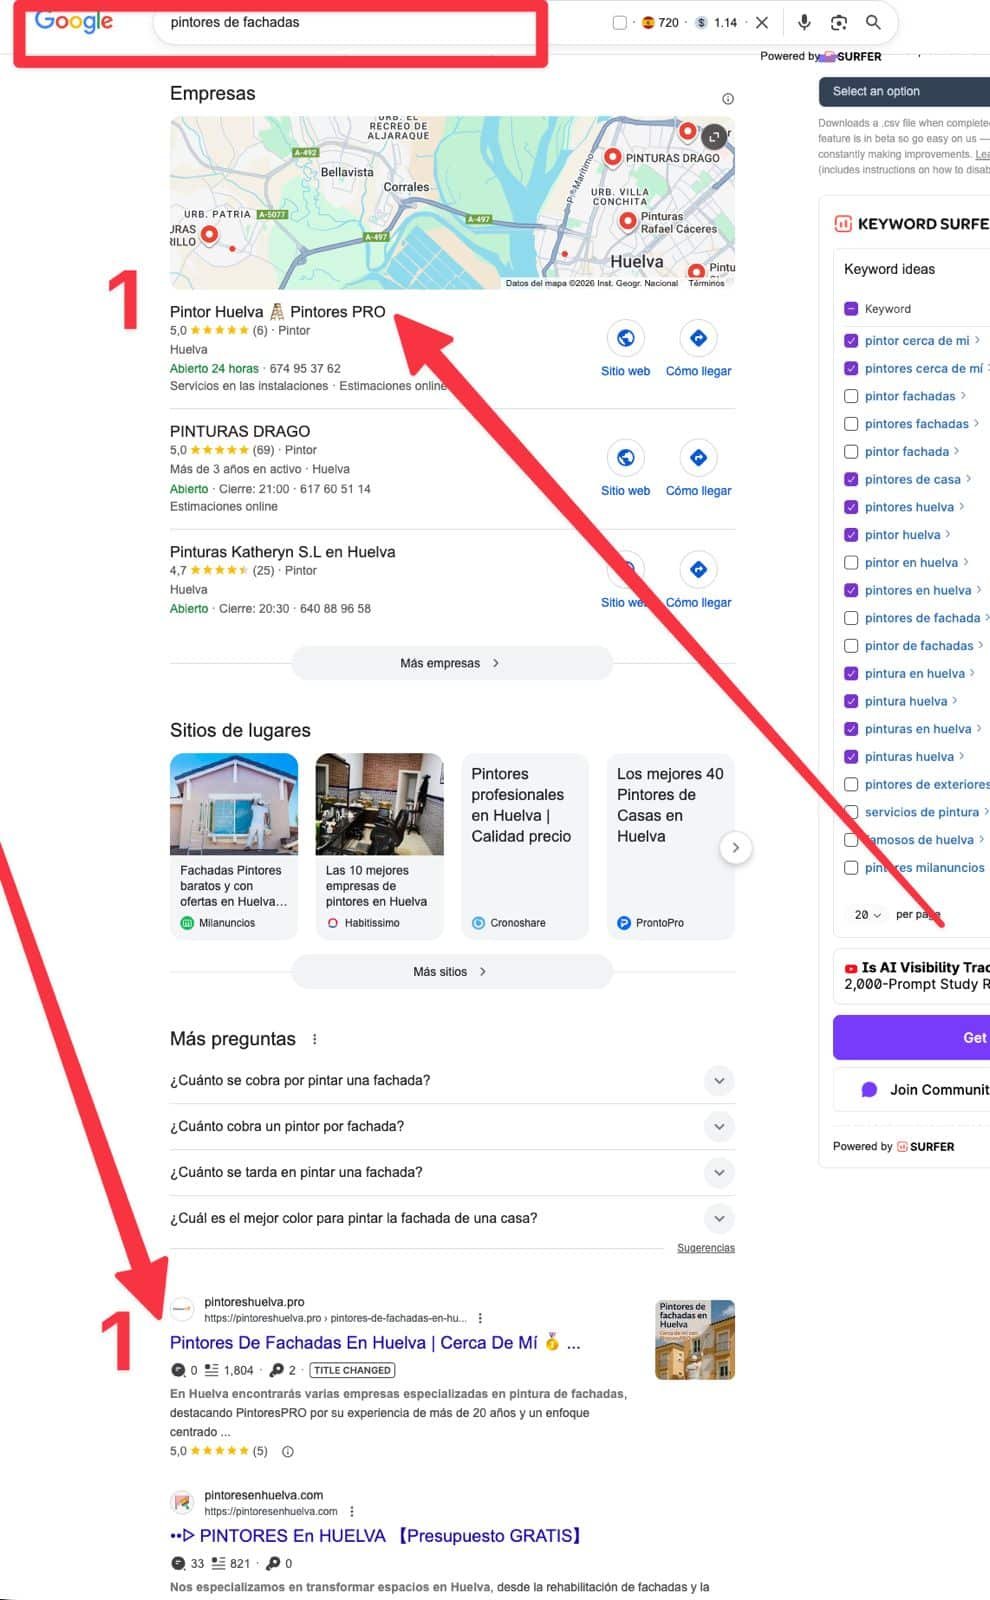Open three-dot menu for pintoreshuelva.pro result
The image size is (990, 1600).
(480, 1318)
